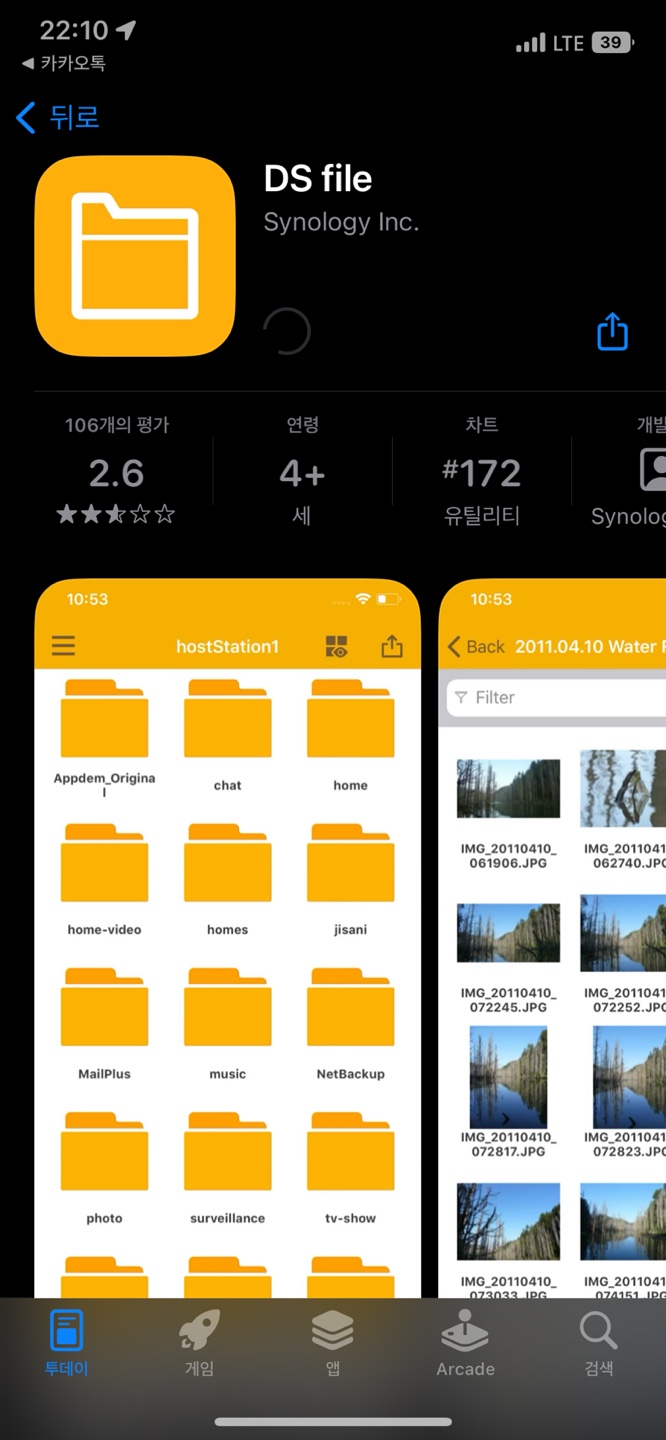Tap the Appdem_Original folder icon

coord(104,718)
